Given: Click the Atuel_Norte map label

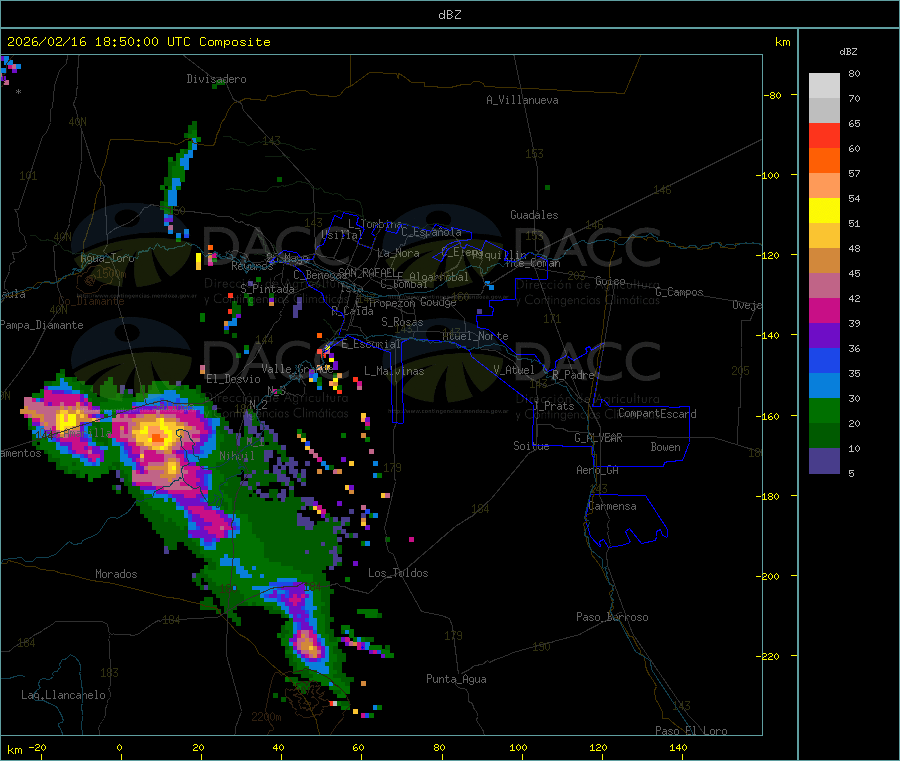Looking at the screenshot, I should pos(475,336).
